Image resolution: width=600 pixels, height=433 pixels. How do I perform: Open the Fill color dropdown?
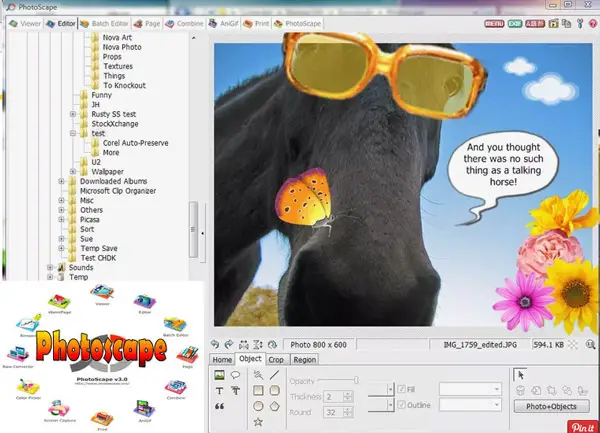[x=470, y=389]
